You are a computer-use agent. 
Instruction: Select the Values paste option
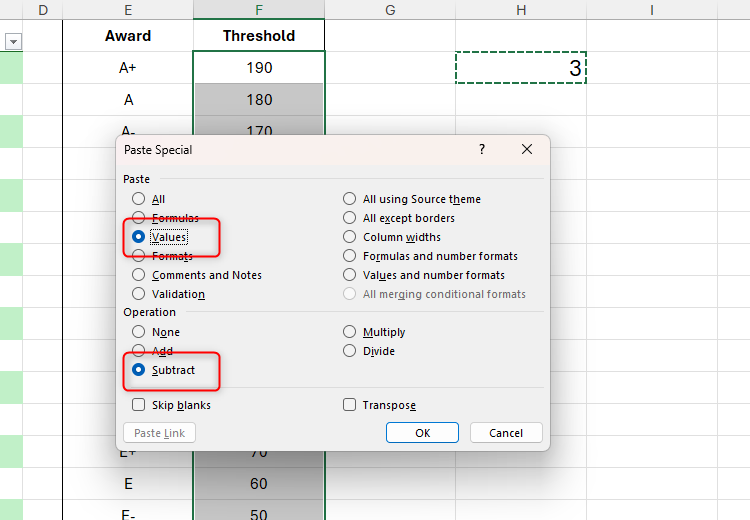tap(139, 237)
